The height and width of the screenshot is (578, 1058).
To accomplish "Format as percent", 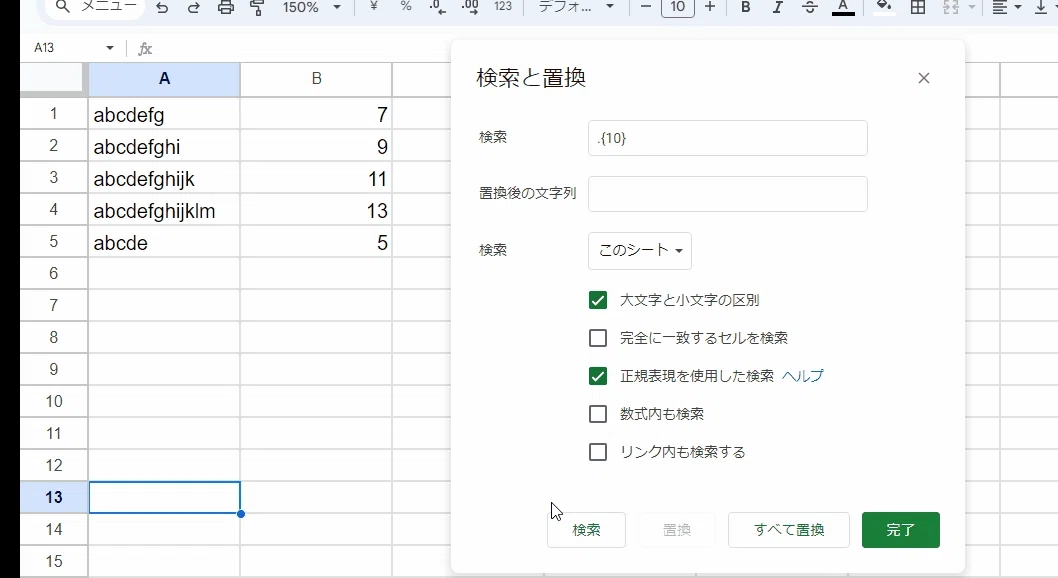I will click(406, 6).
